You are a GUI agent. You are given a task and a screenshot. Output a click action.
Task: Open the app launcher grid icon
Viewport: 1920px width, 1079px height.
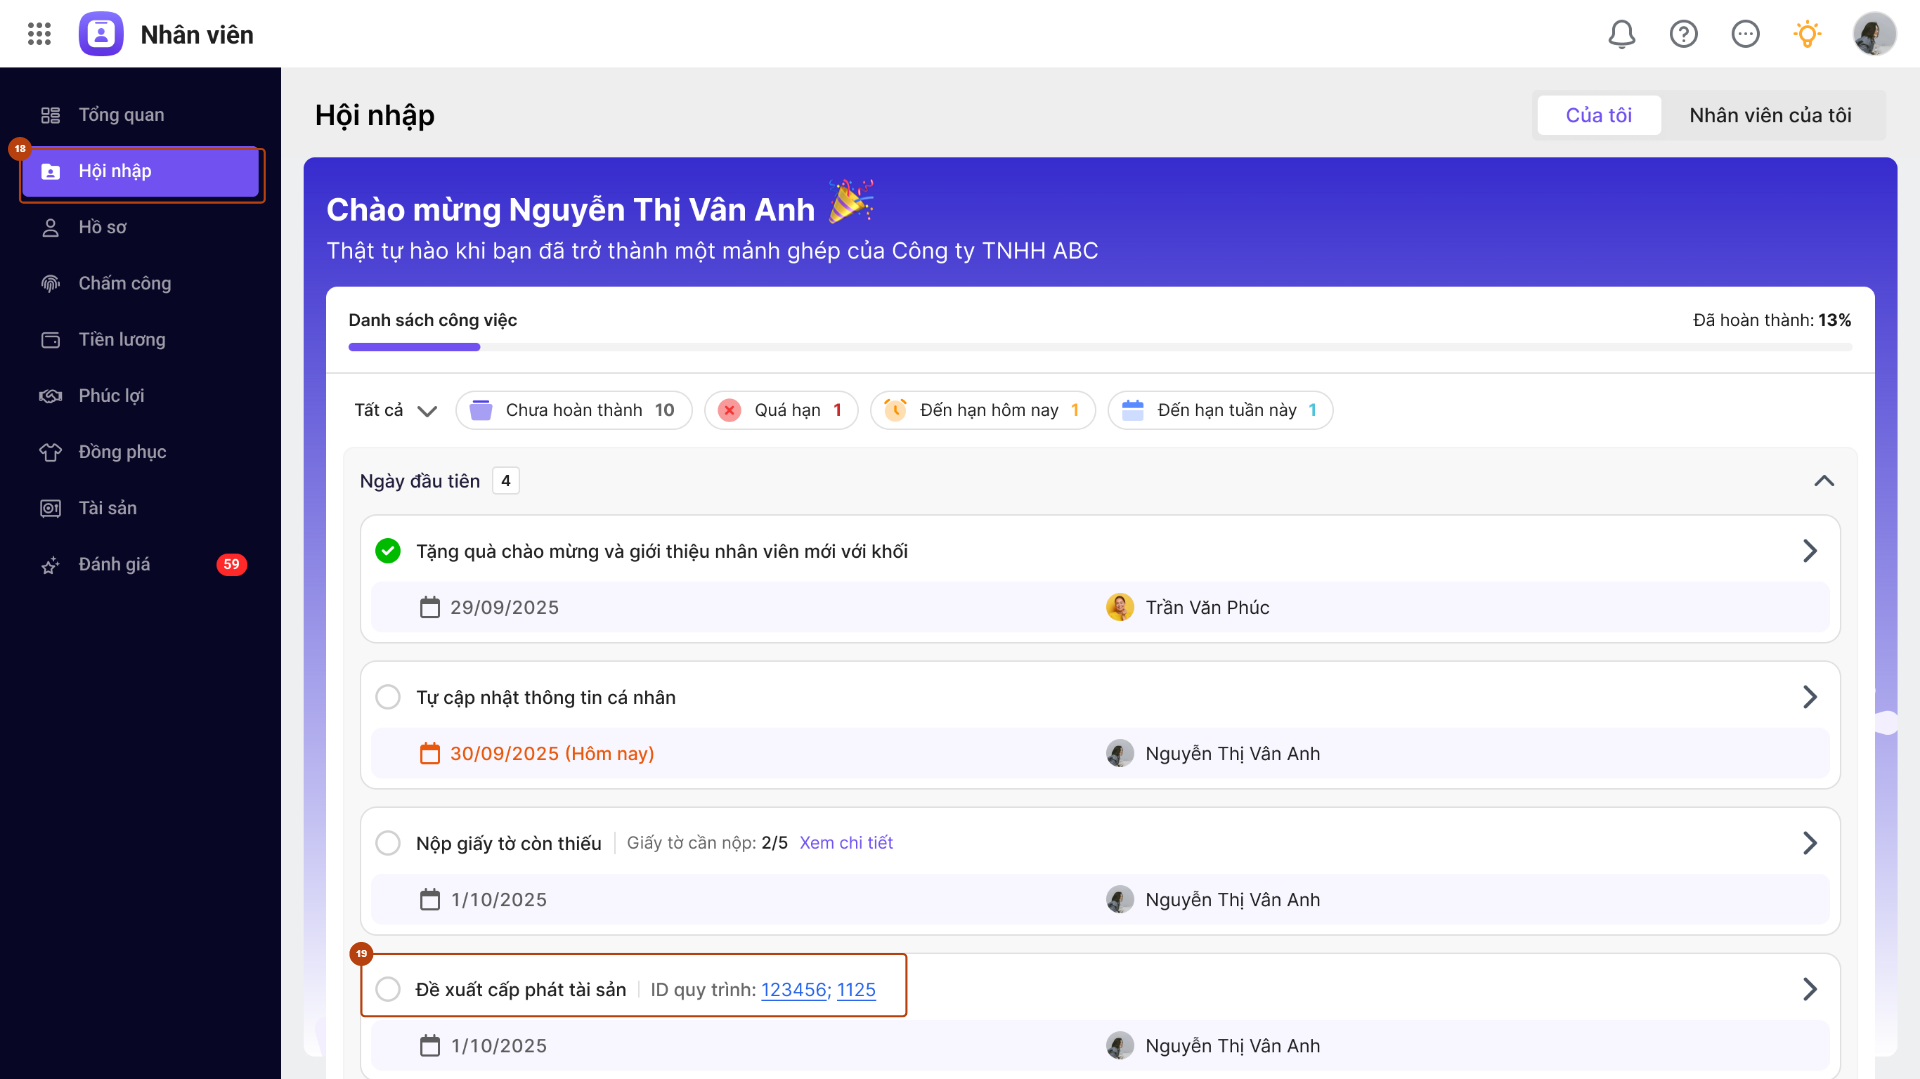click(x=39, y=34)
